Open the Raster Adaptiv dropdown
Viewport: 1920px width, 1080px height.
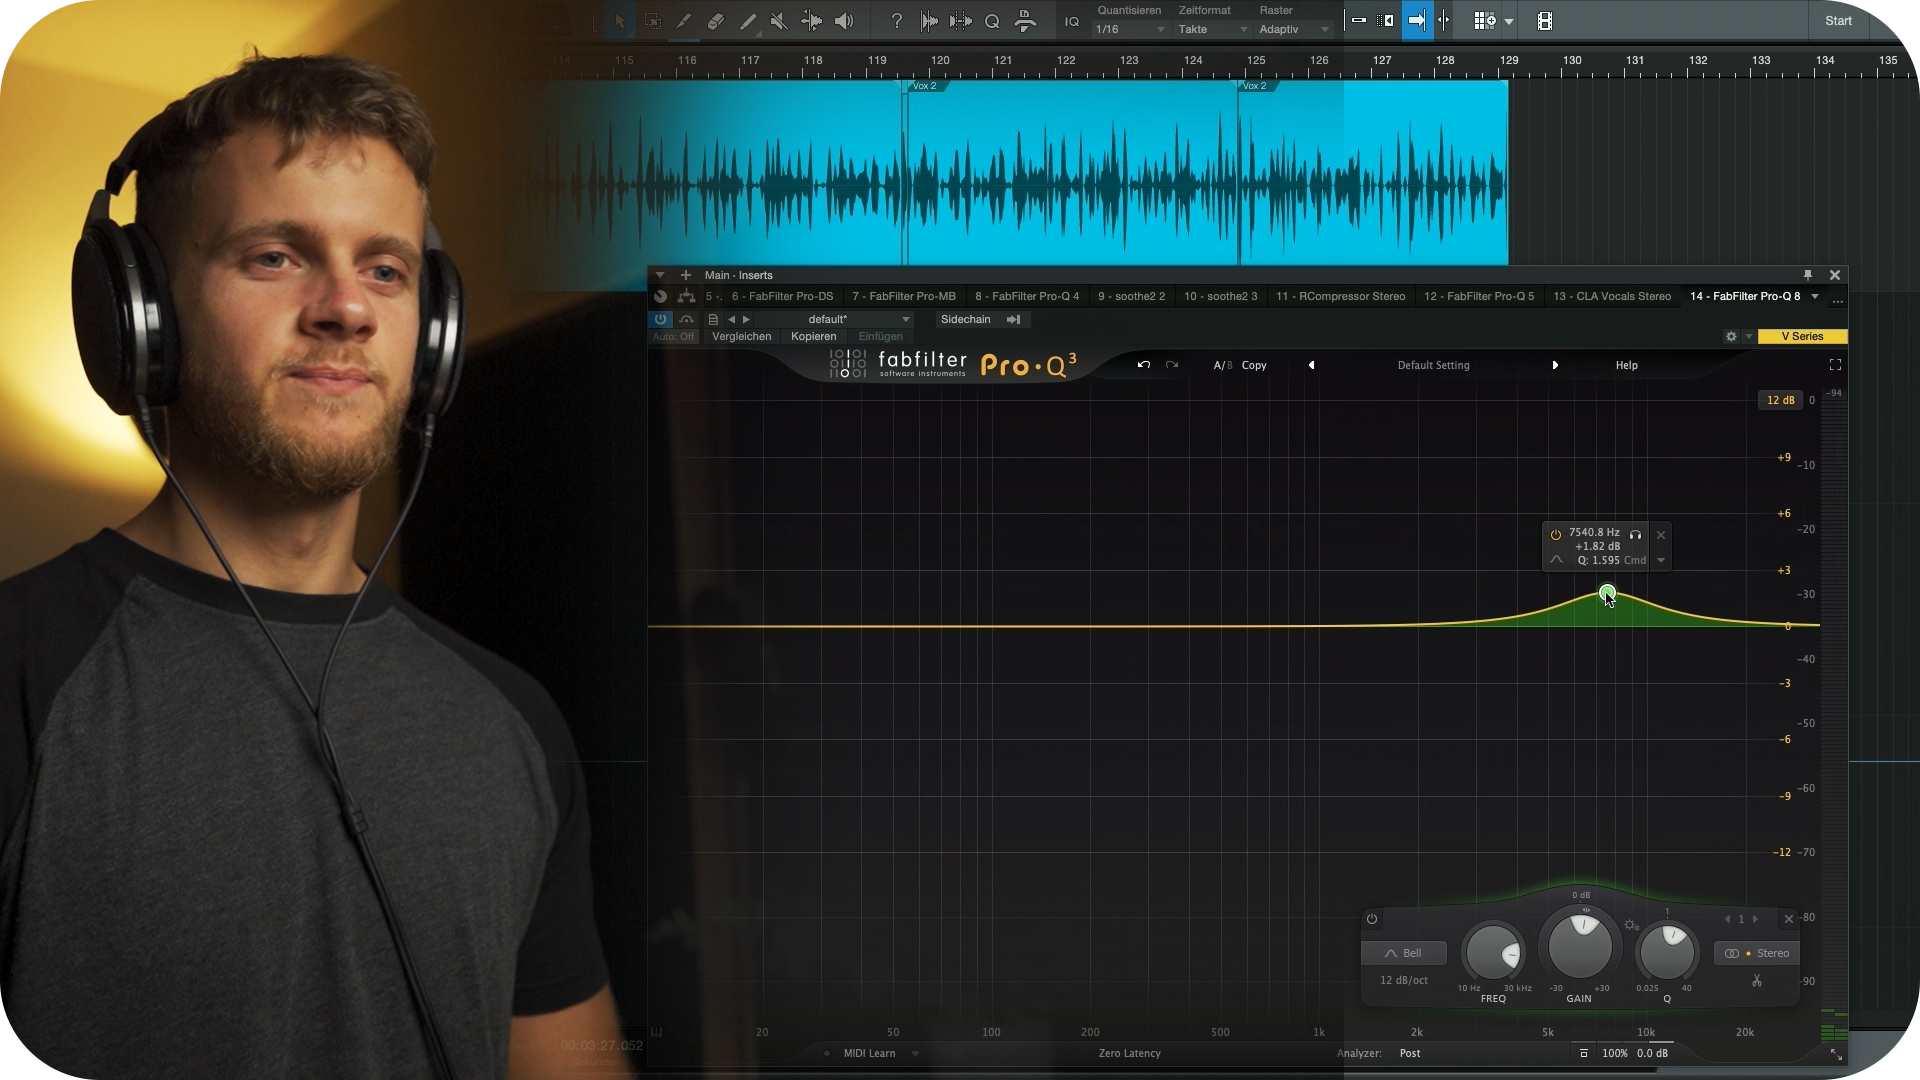point(1294,30)
